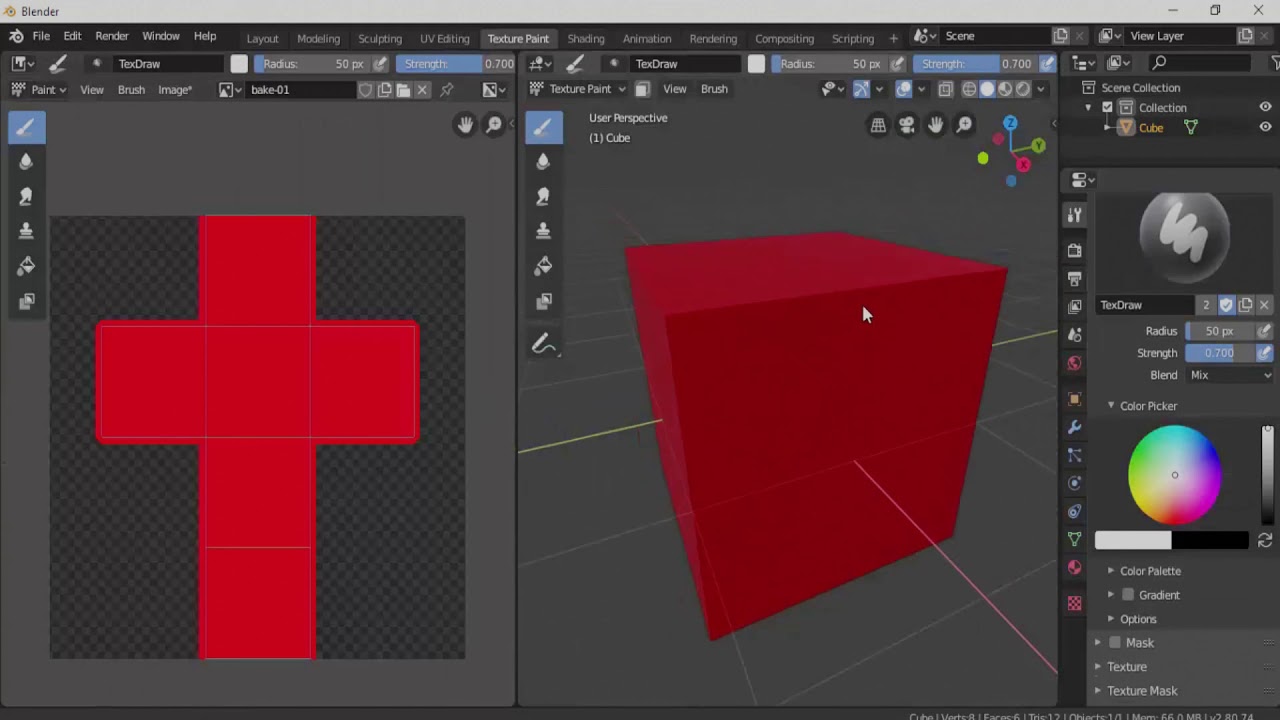Select the Fill tool in image editor

[26, 266]
